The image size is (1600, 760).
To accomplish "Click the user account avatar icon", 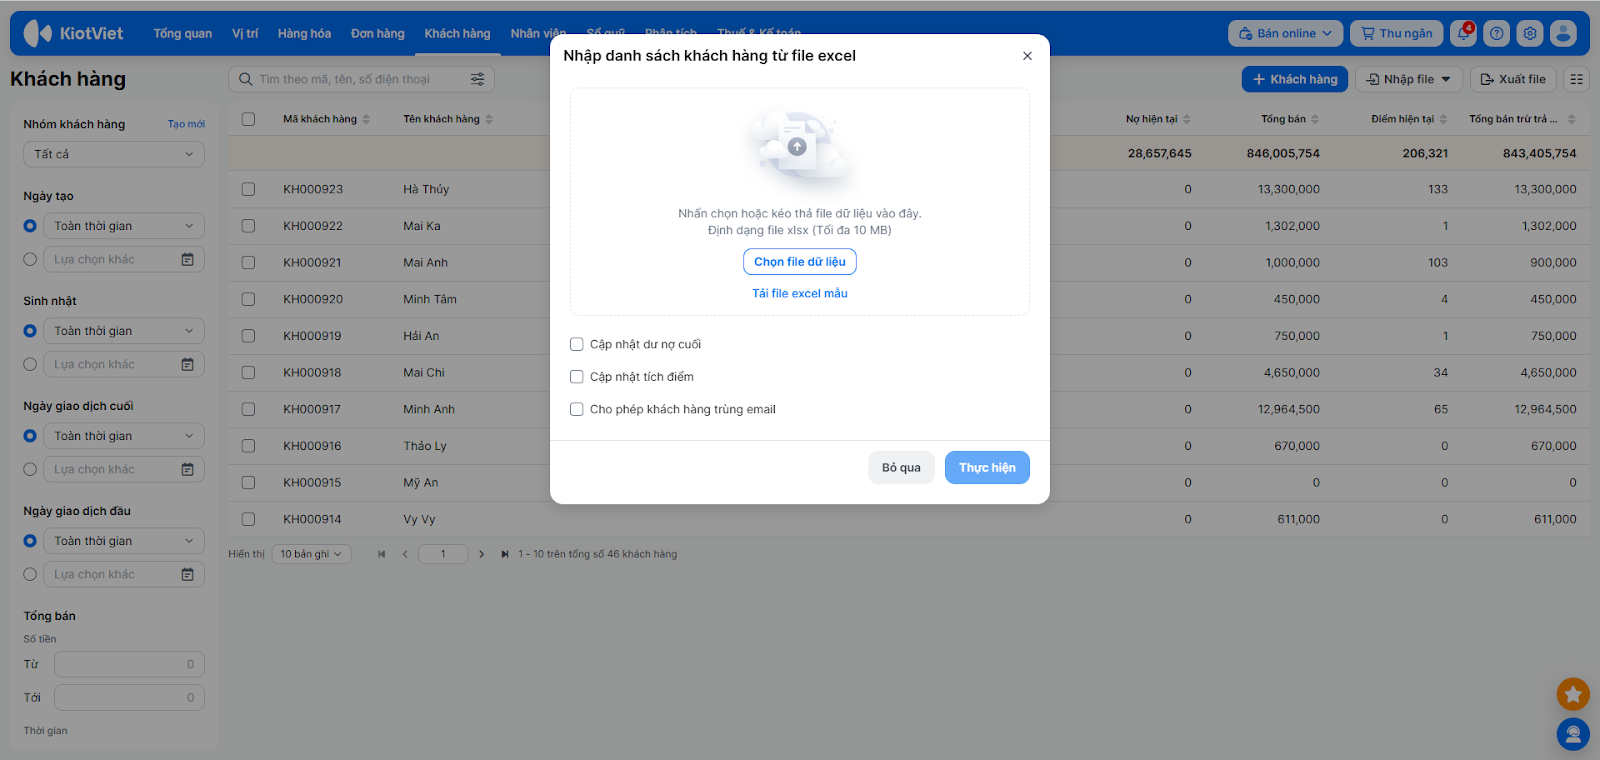I will pos(1563,33).
